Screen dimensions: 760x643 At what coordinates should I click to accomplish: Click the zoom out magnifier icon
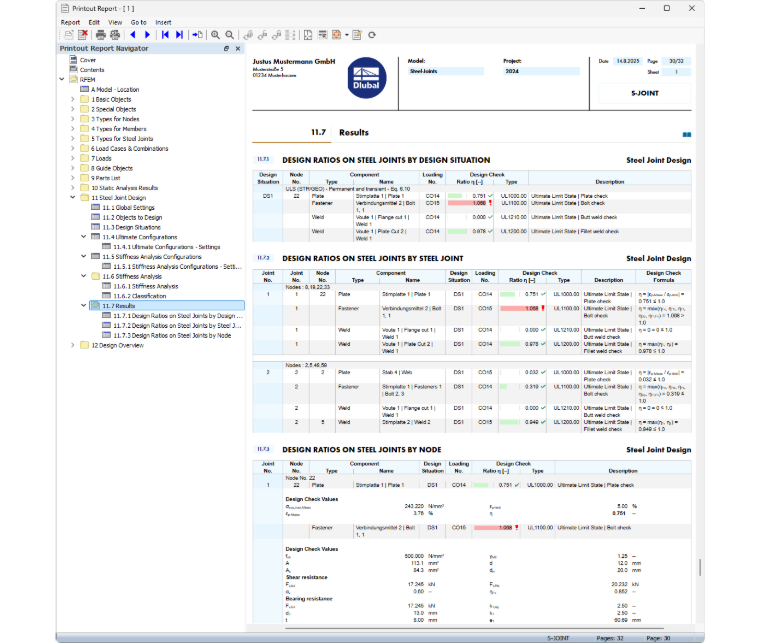click(x=230, y=35)
